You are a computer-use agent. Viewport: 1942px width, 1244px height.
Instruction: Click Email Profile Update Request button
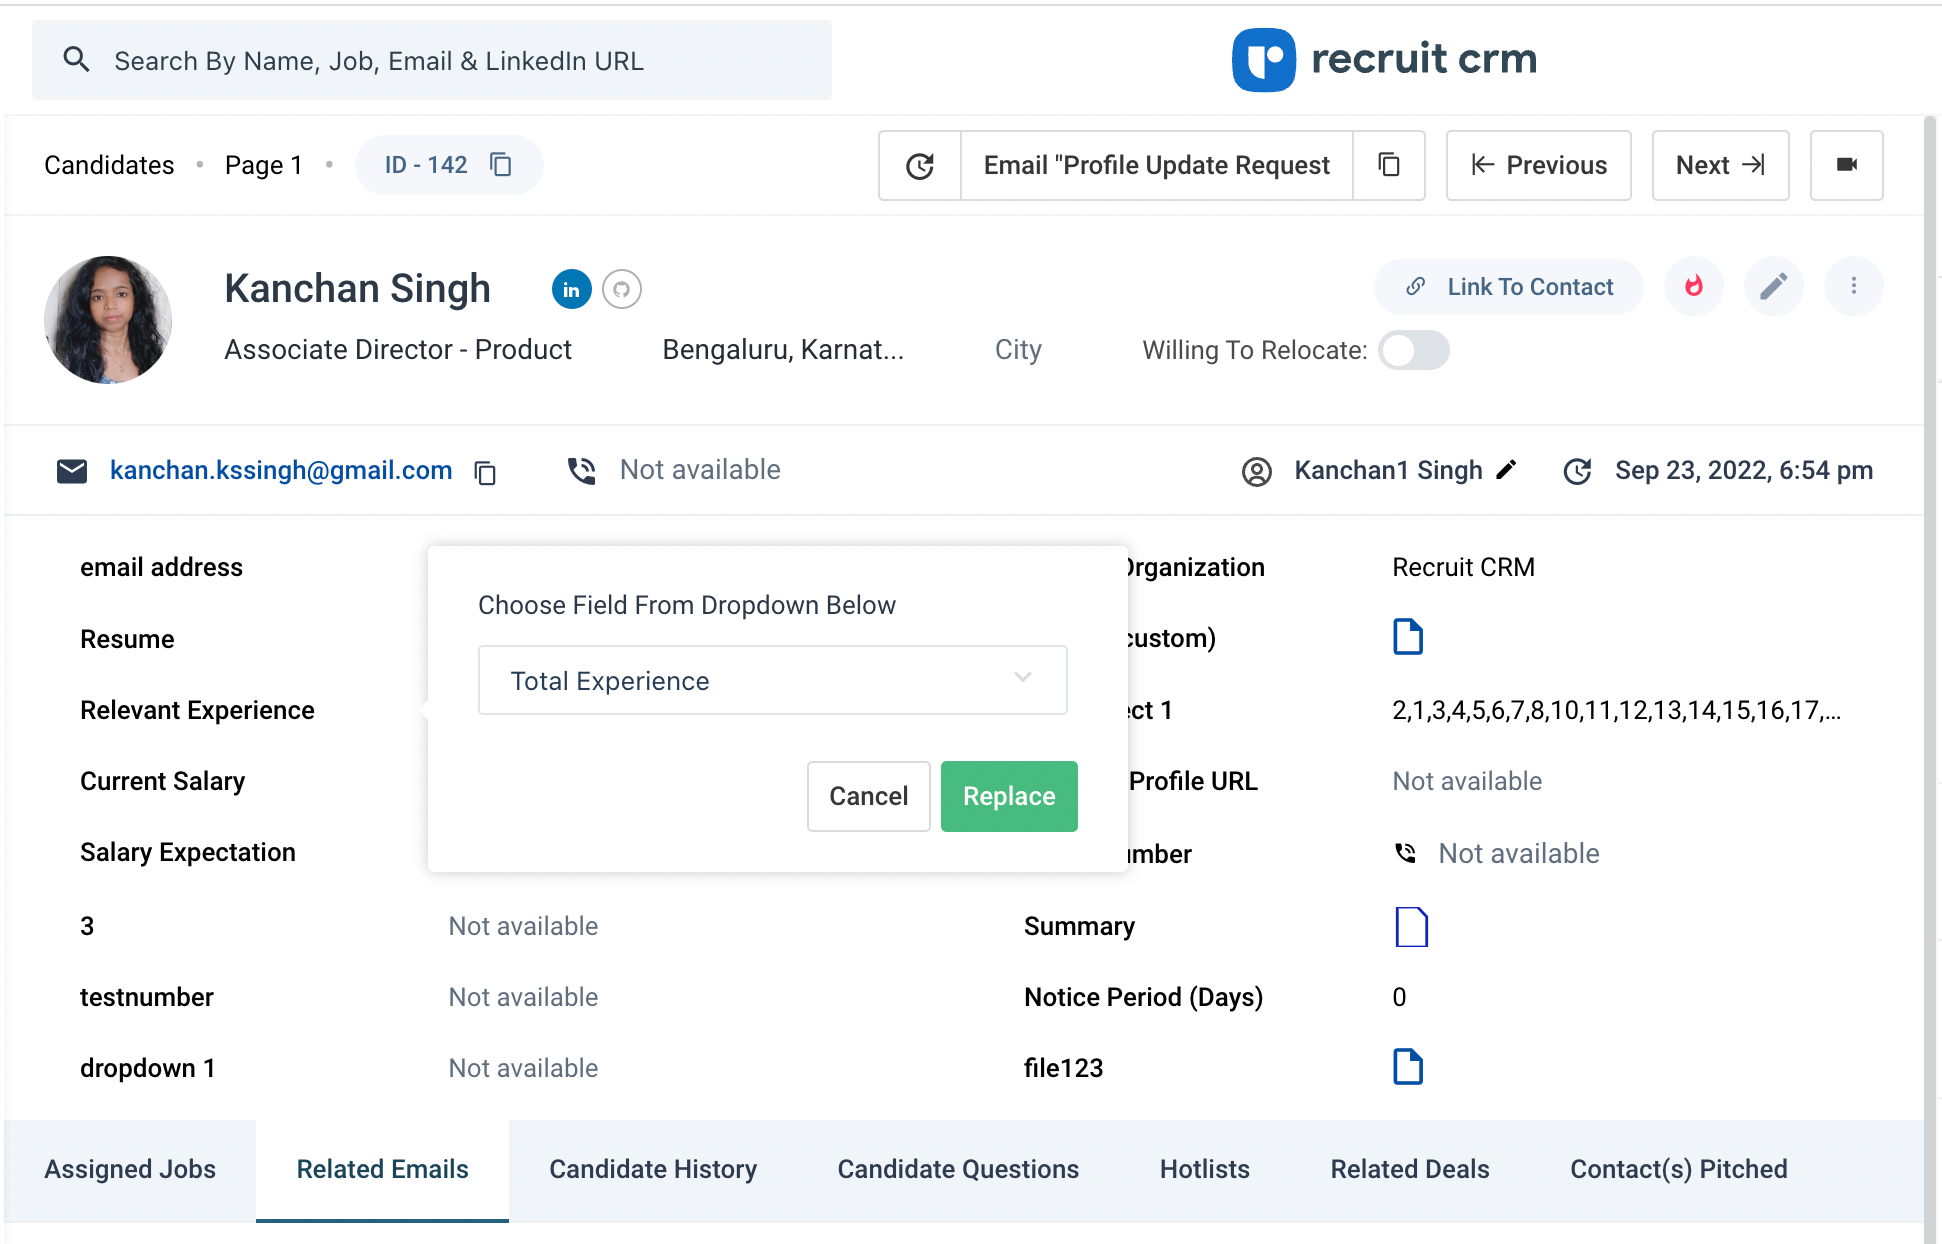[1157, 165]
